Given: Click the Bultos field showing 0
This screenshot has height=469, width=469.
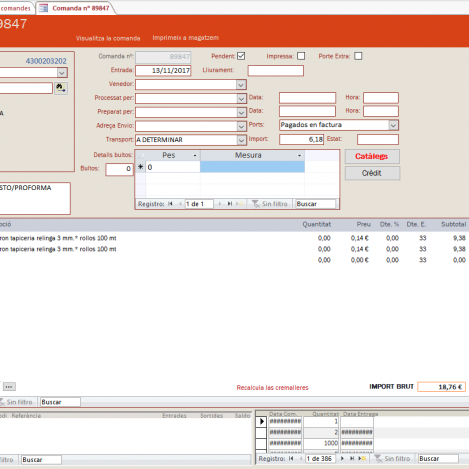Looking at the screenshot, I should click(x=119, y=169).
